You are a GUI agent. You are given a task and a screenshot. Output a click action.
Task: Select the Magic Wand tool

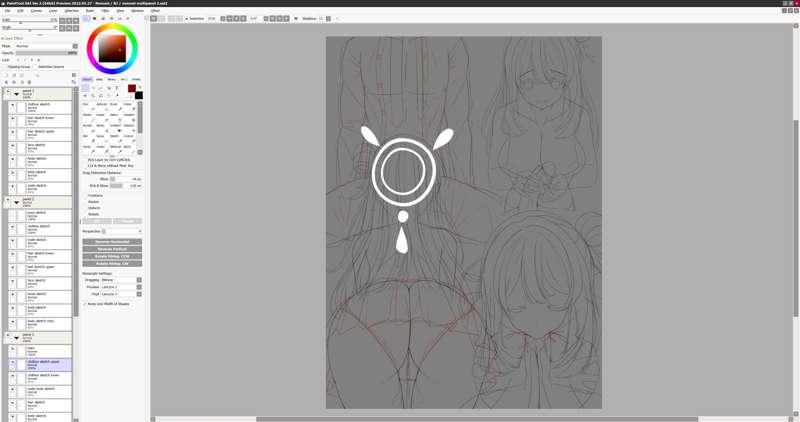point(101,88)
